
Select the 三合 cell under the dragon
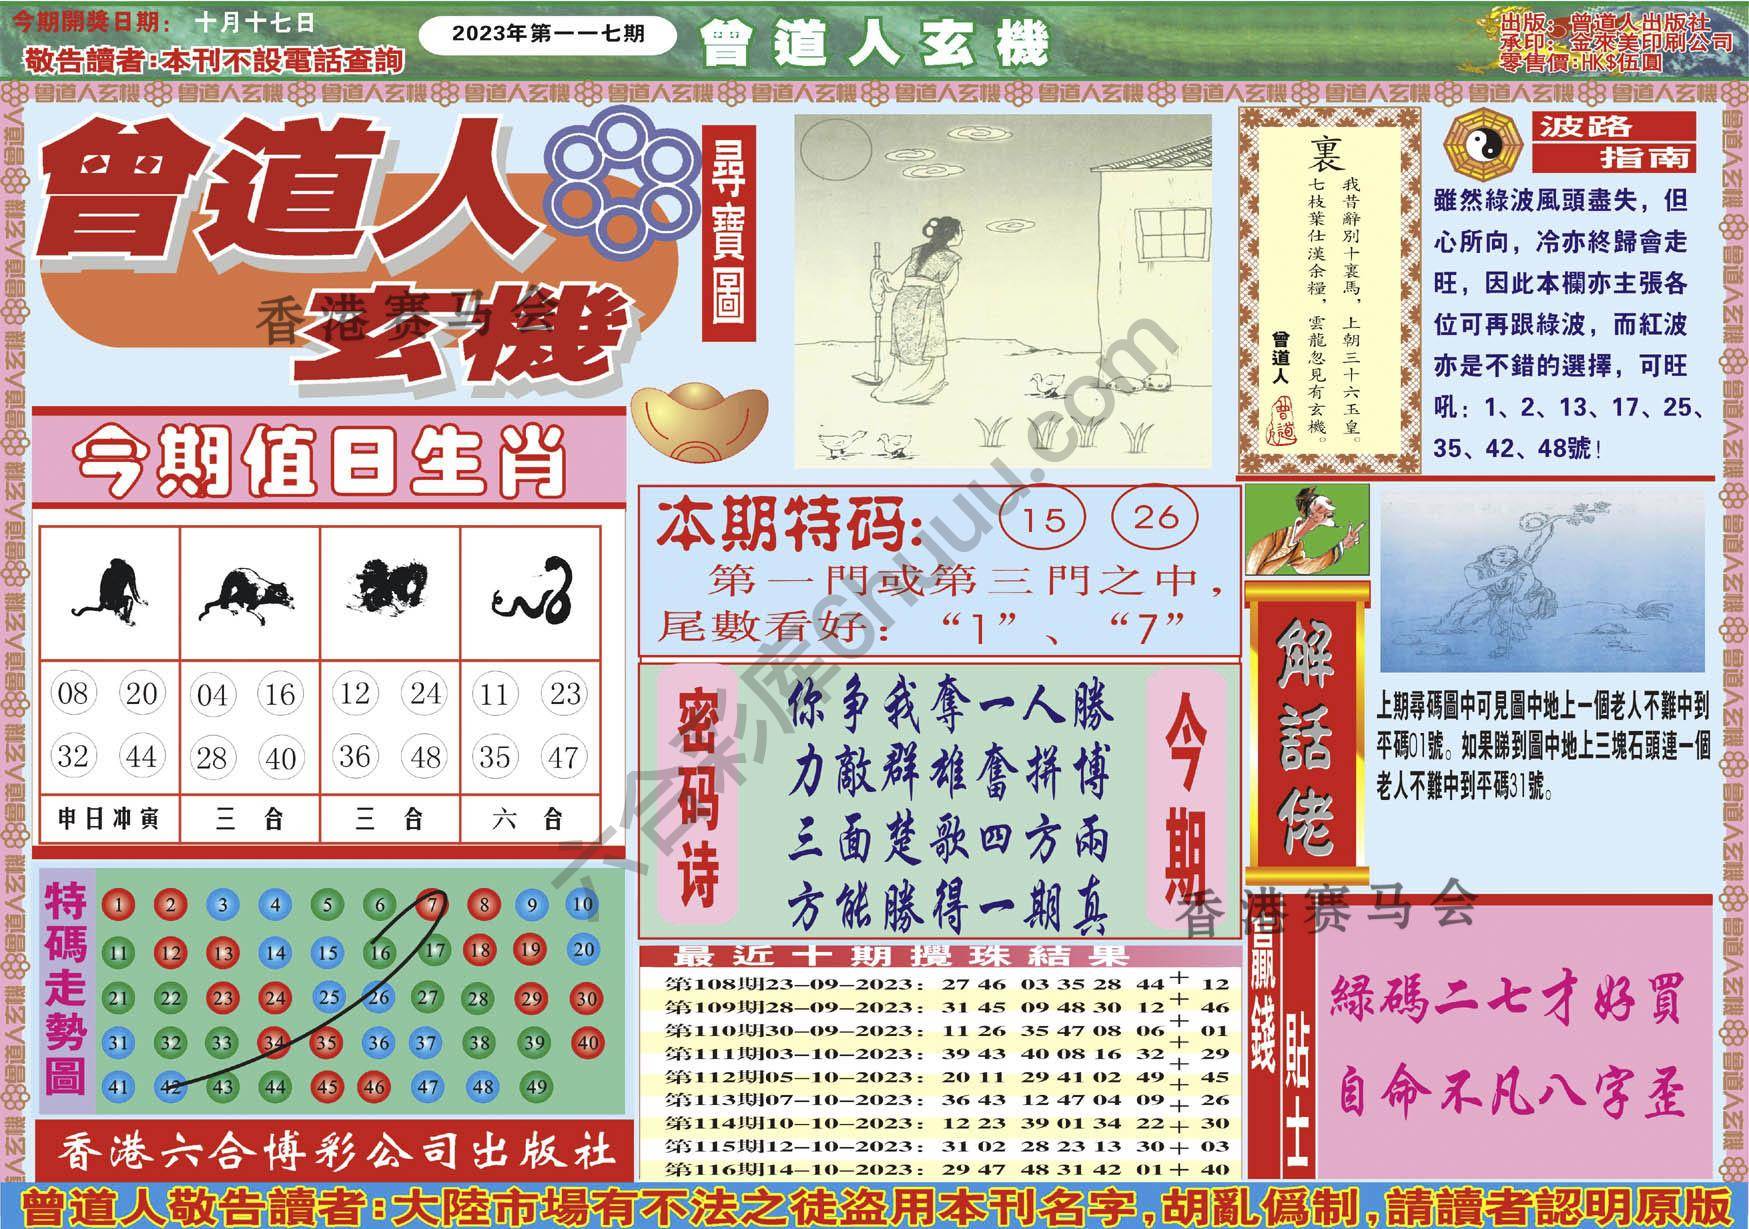390,820
